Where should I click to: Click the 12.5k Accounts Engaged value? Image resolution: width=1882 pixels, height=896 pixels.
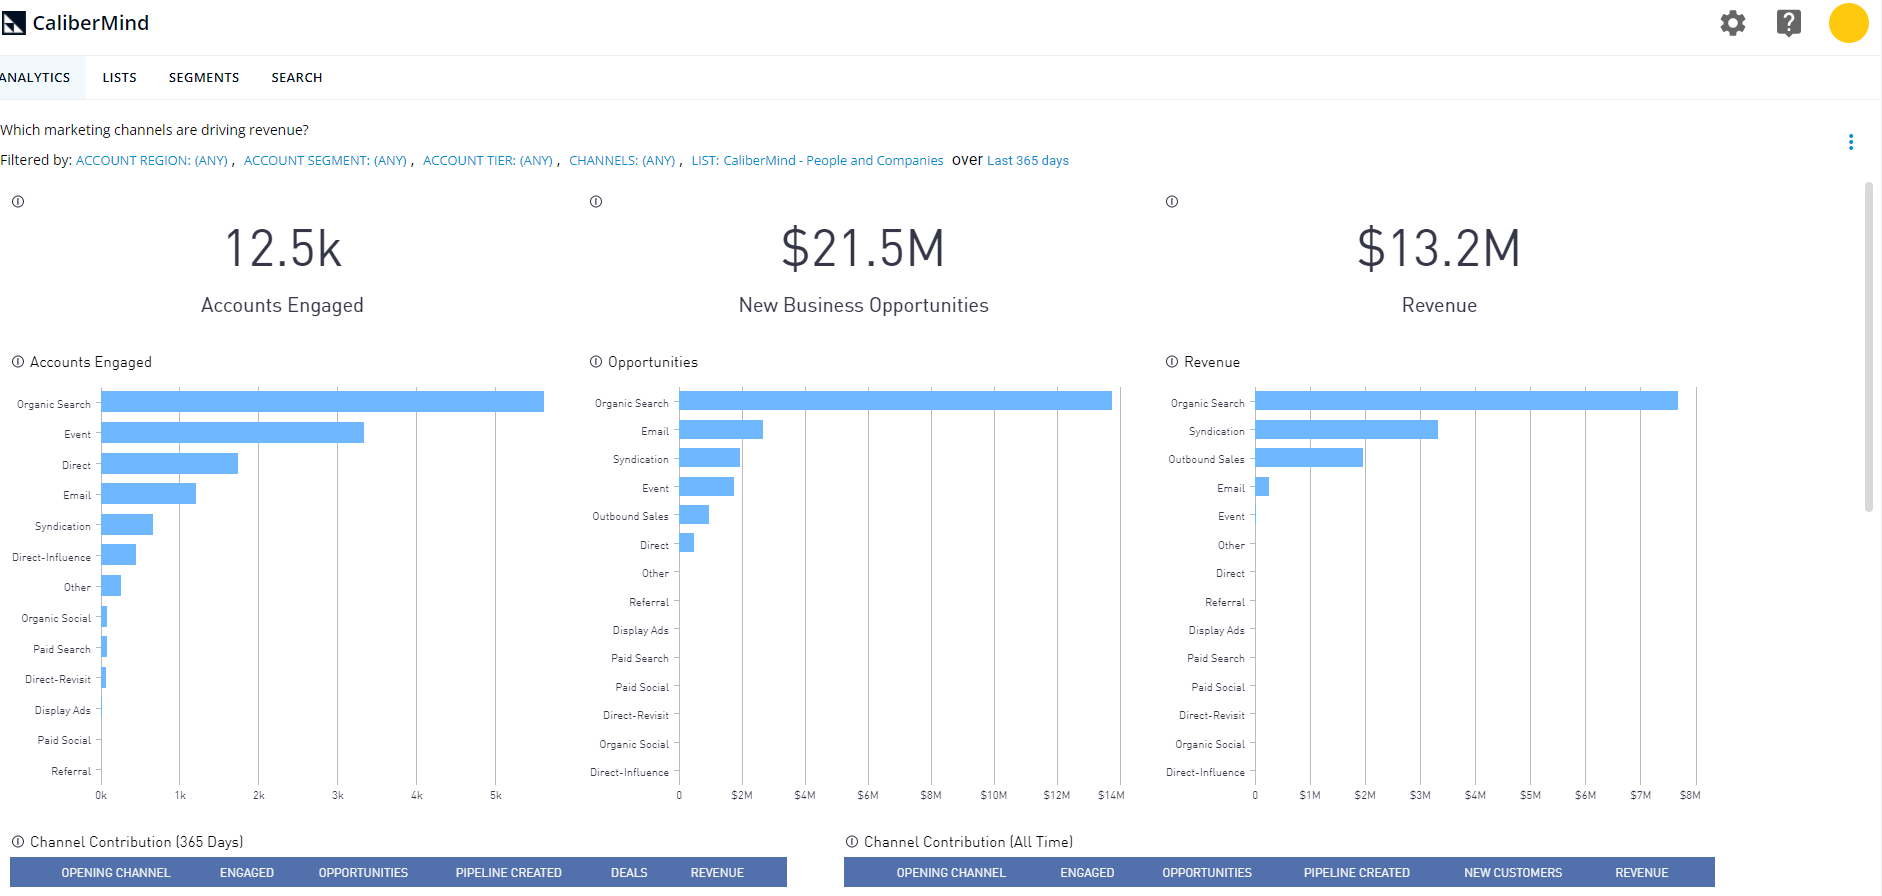tap(283, 248)
